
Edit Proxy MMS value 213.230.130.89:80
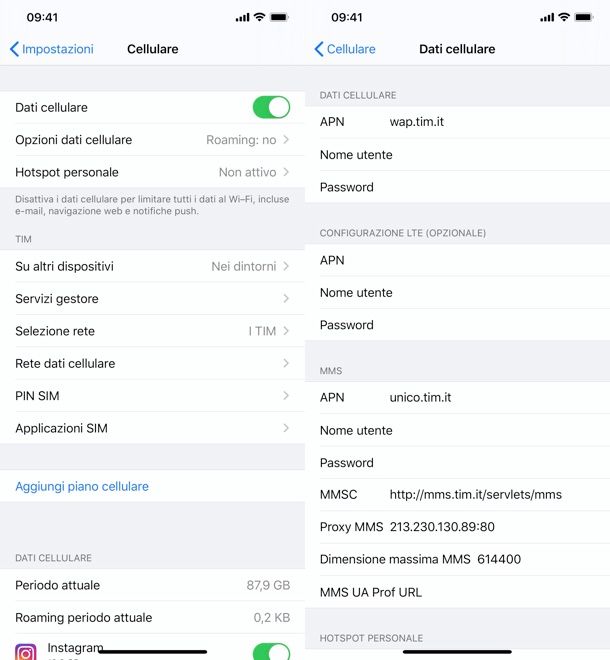(442, 527)
